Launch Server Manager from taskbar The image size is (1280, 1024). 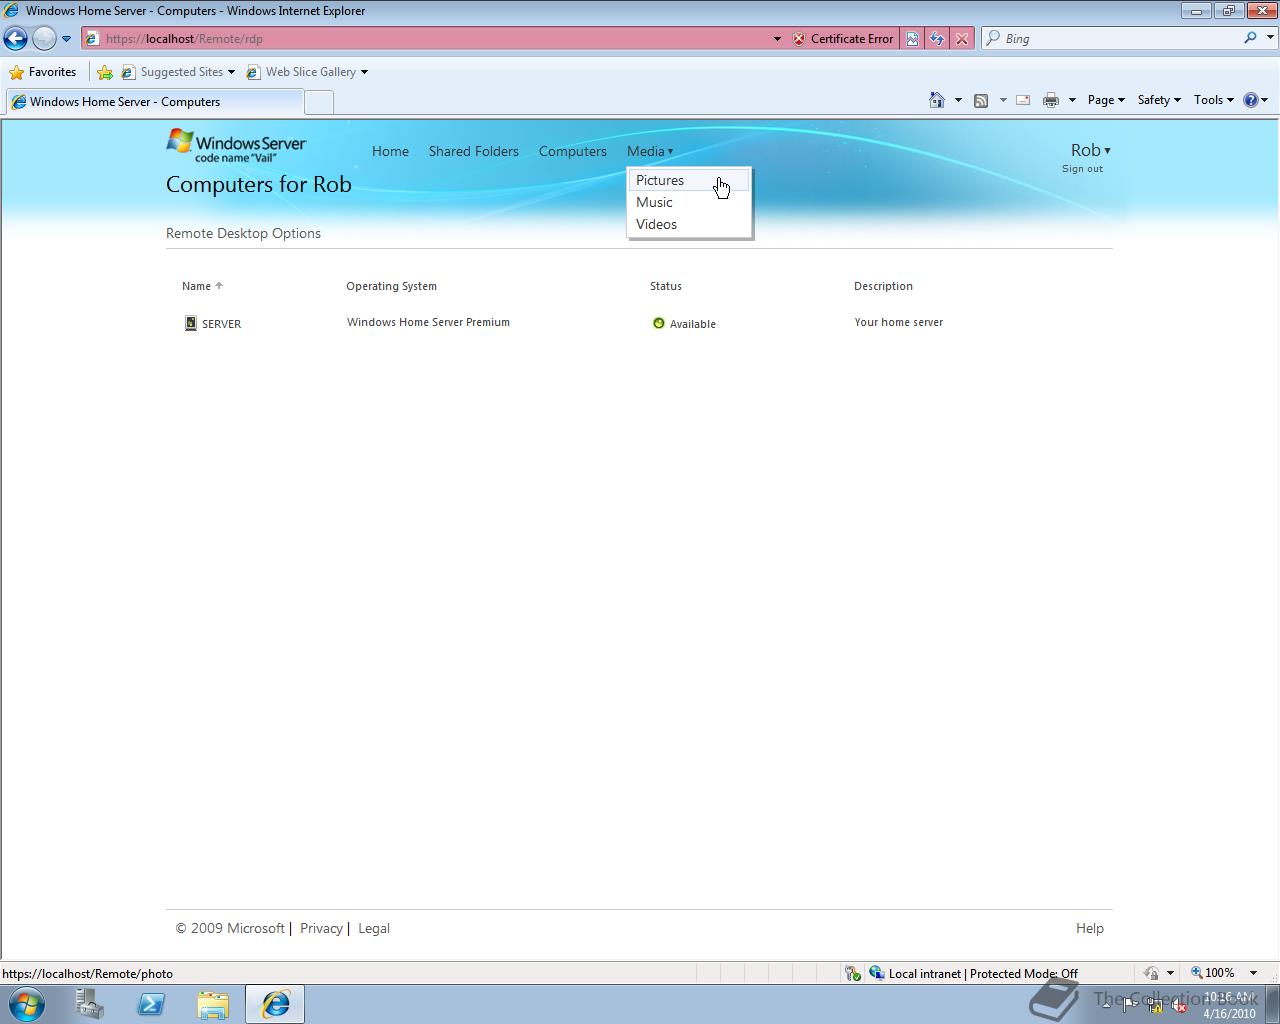90,1004
